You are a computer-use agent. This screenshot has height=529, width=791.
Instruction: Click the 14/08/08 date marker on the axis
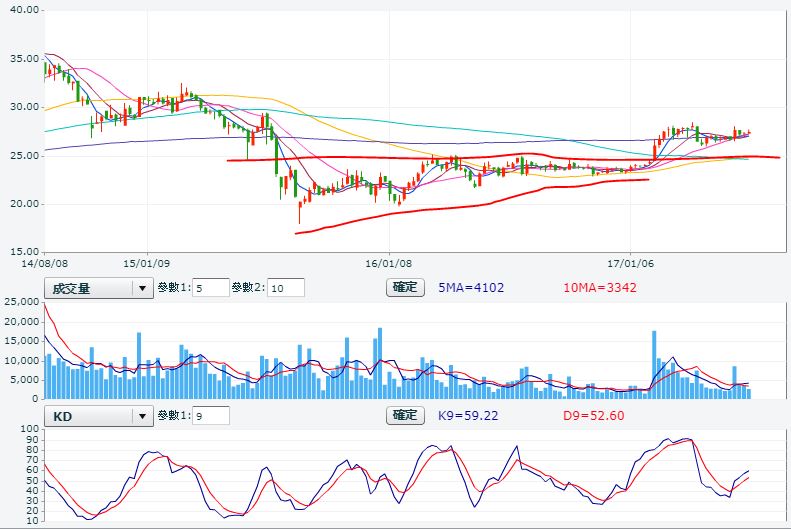[44, 264]
